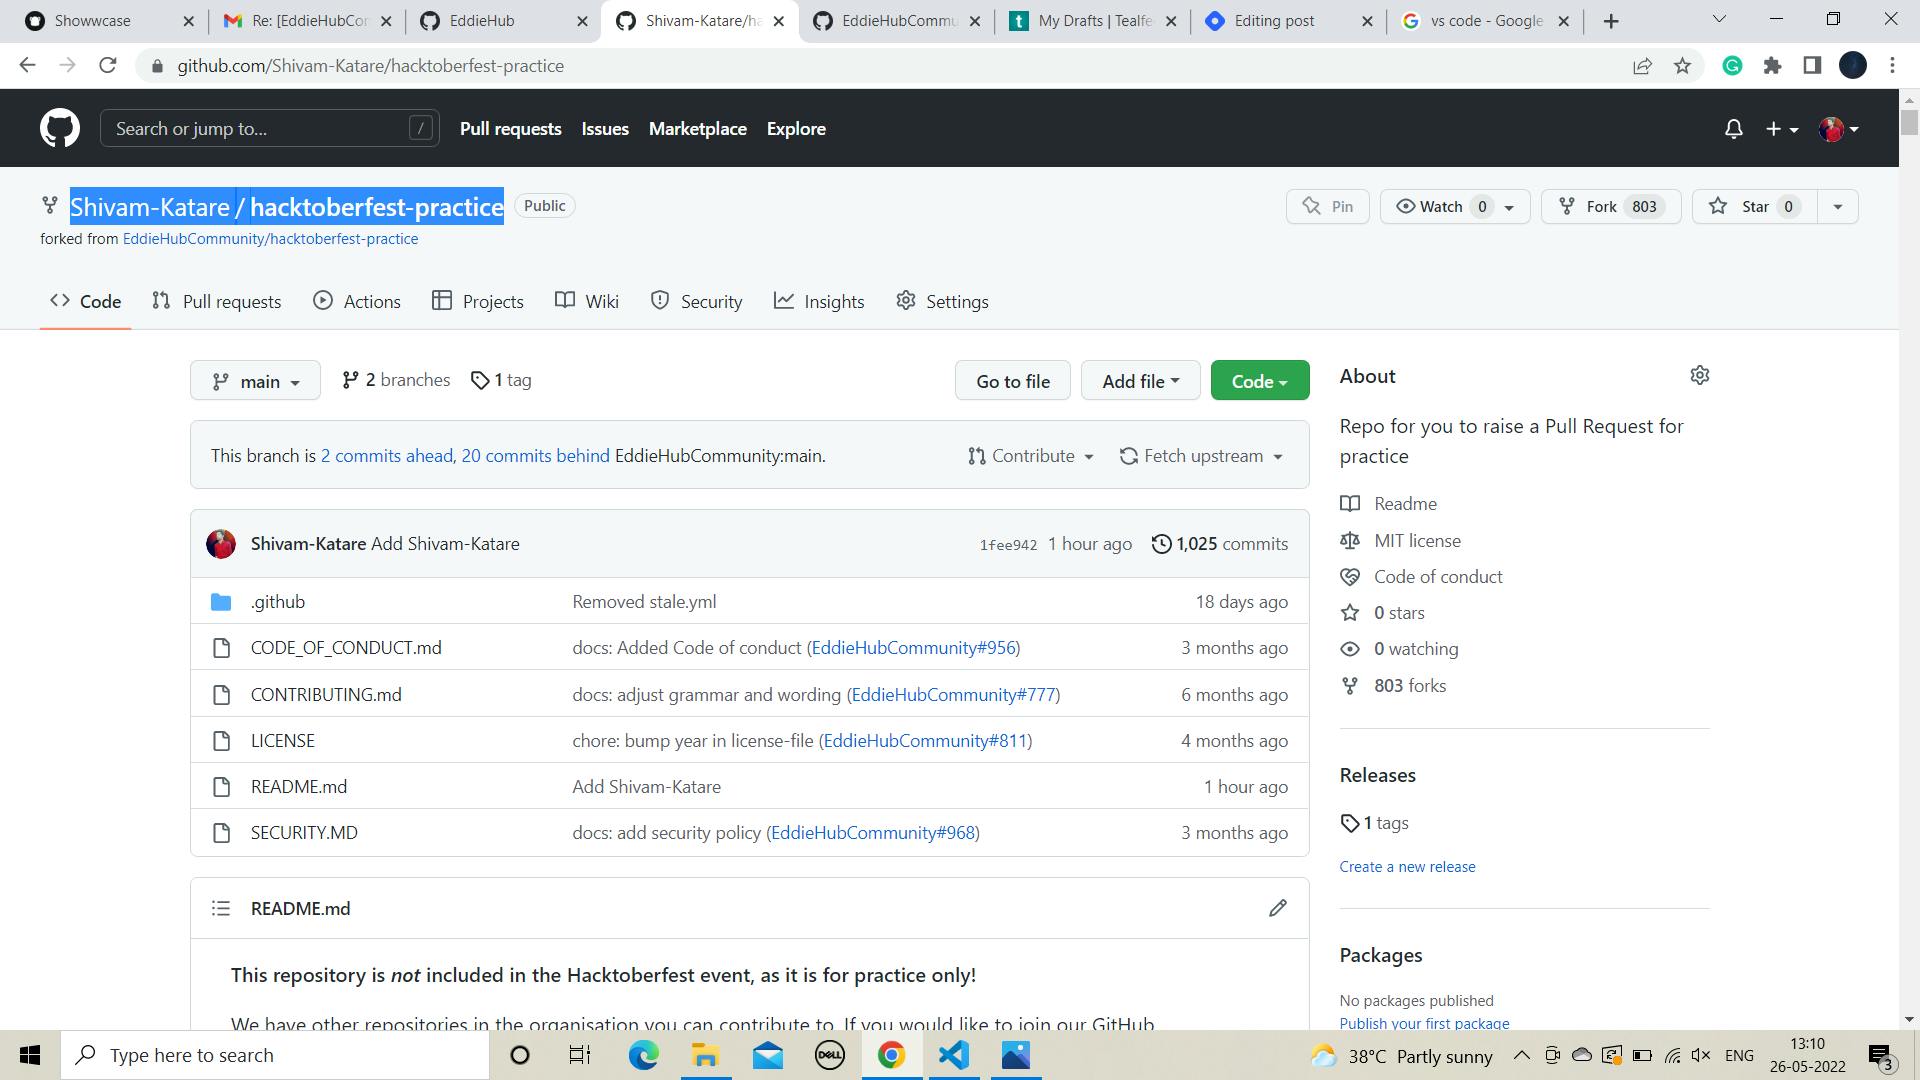Click the page vertical scrollbar thumb
This screenshot has height=1080, width=1920.
tap(1910, 122)
